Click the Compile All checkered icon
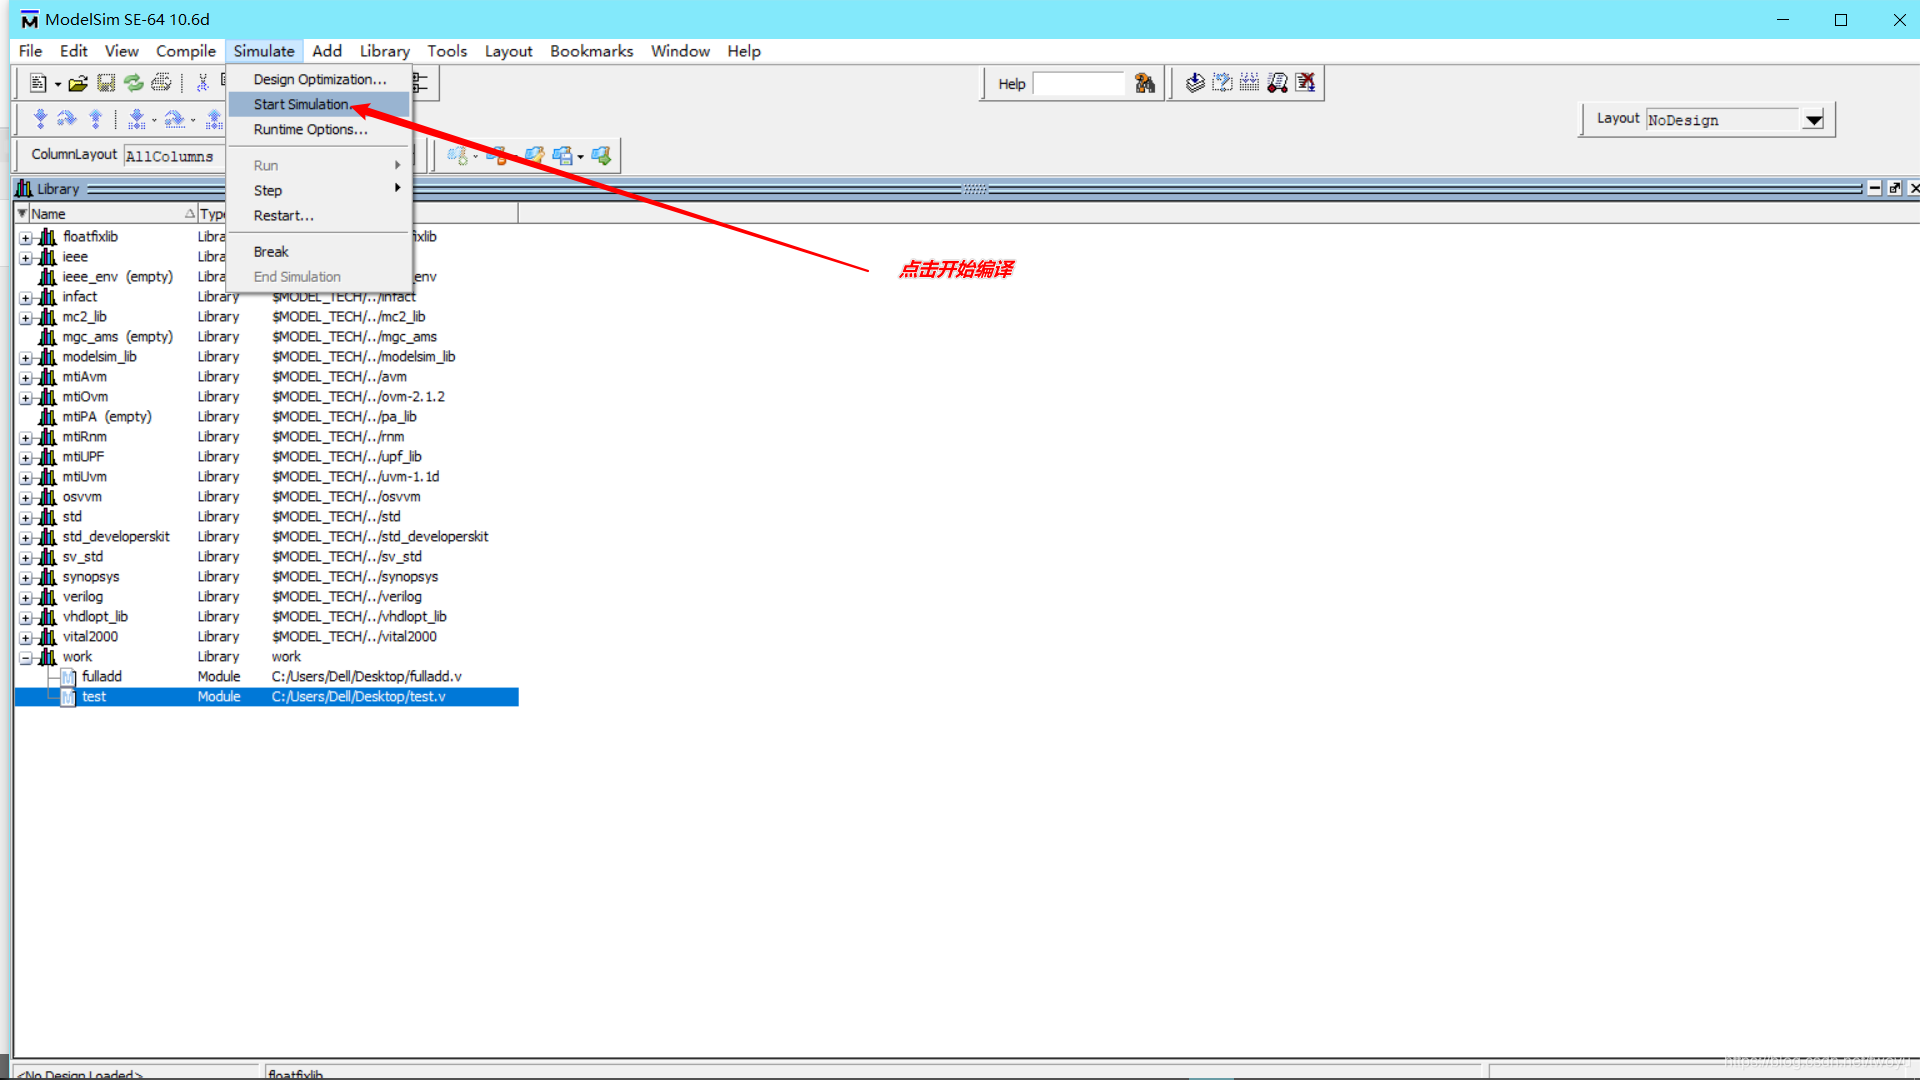The image size is (1920, 1080). point(1222,83)
